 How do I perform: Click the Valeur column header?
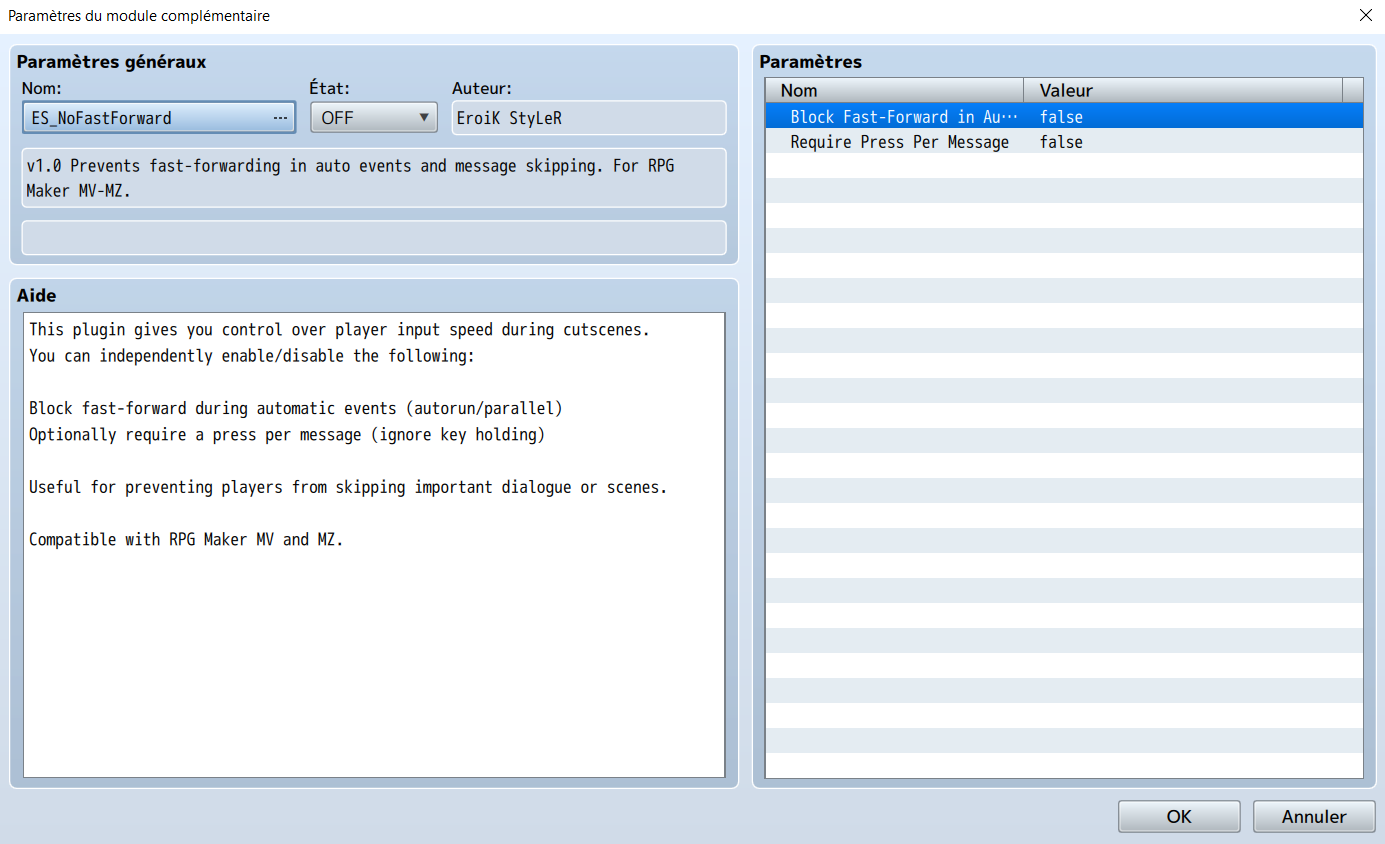click(x=1183, y=90)
